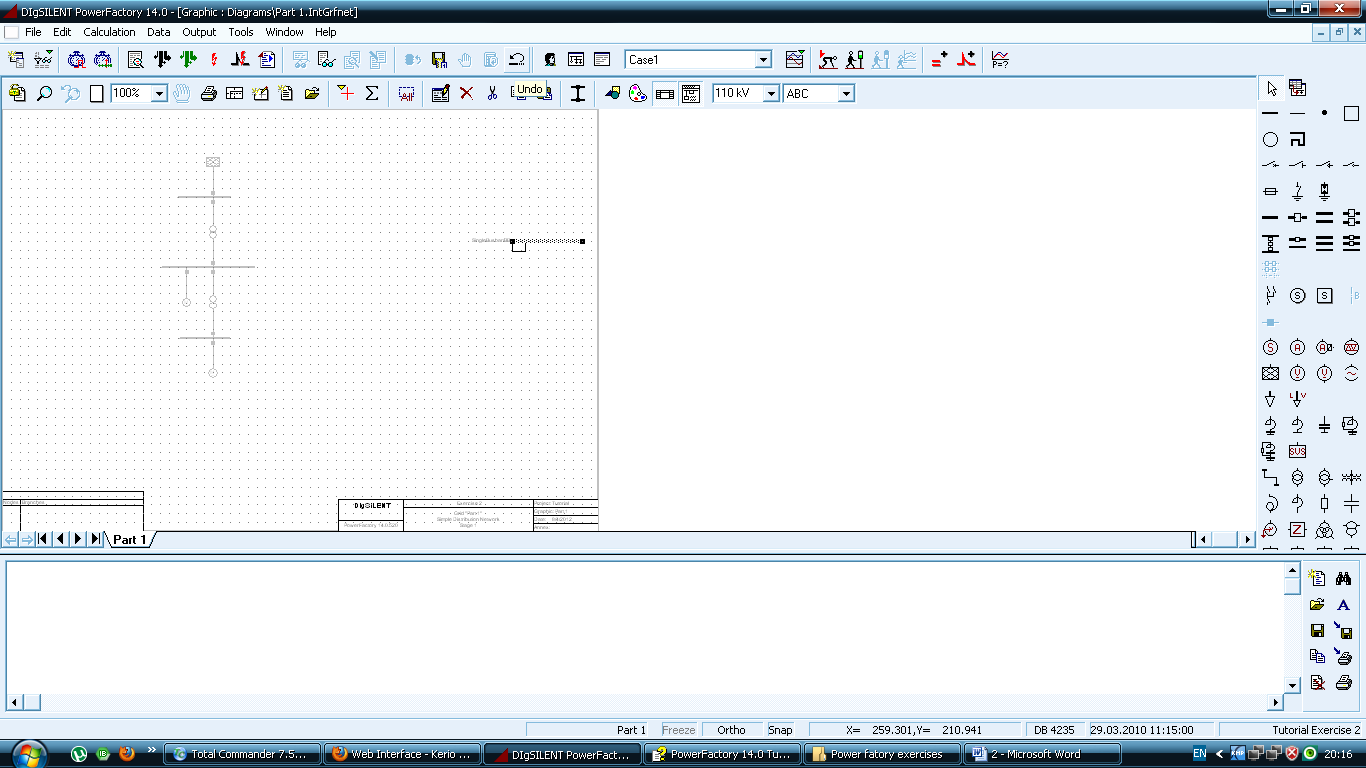
Task: Select the SVS static var system tool
Action: (1298, 452)
